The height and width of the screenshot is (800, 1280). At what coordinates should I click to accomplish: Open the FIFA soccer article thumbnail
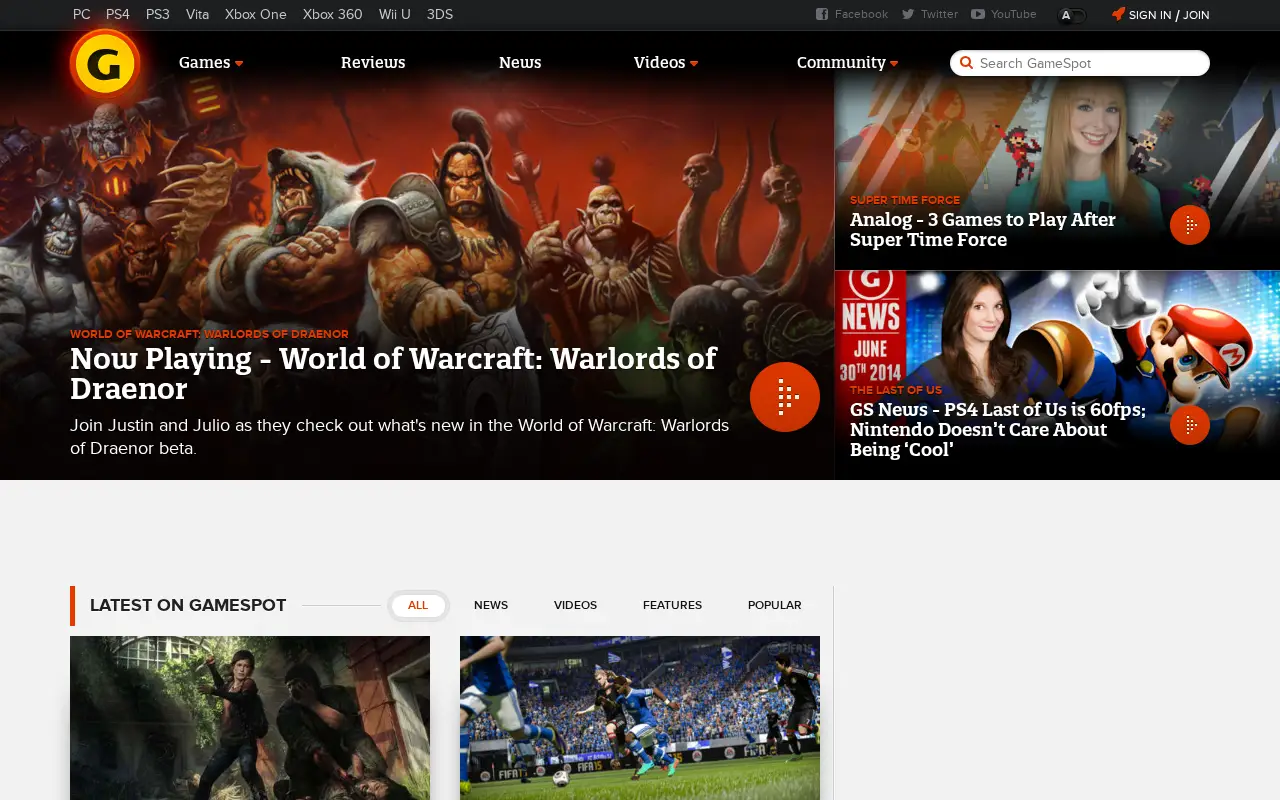(640, 718)
